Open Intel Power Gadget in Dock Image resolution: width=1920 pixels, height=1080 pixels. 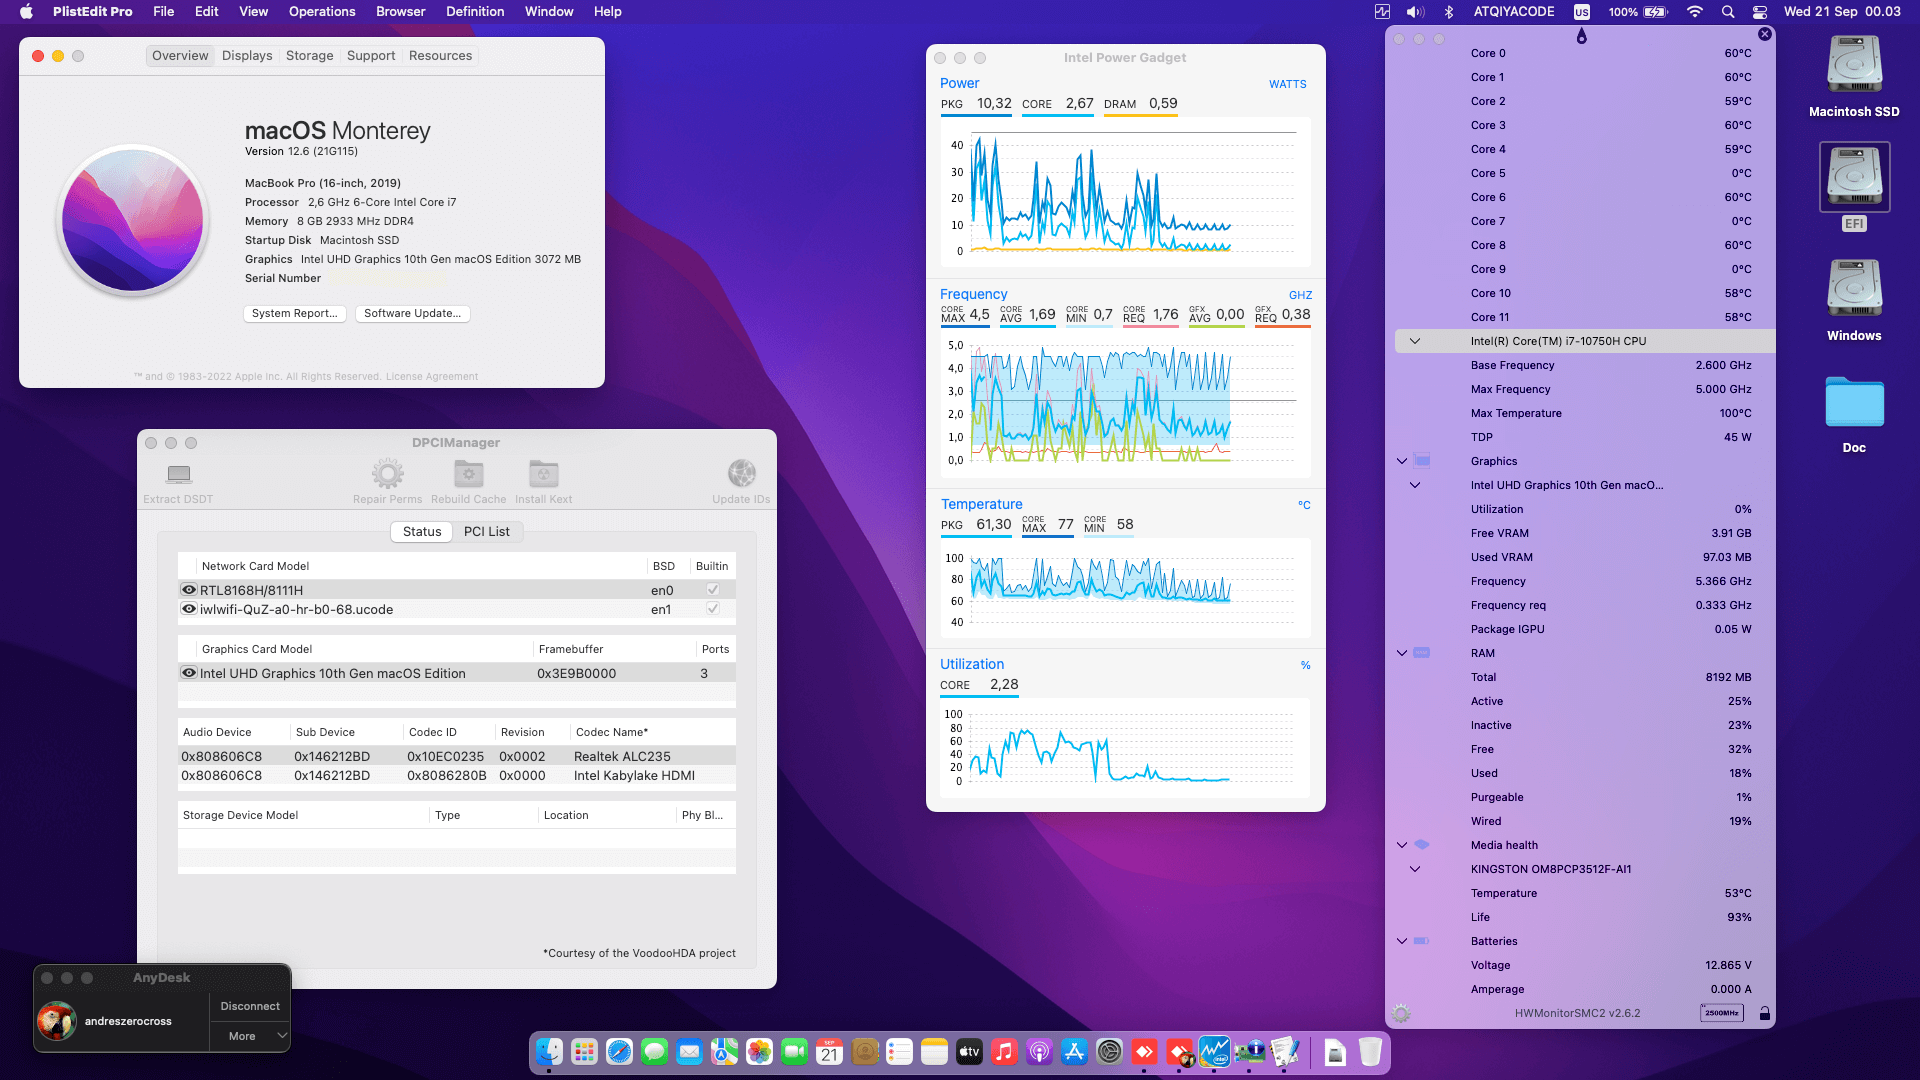tap(1214, 1052)
